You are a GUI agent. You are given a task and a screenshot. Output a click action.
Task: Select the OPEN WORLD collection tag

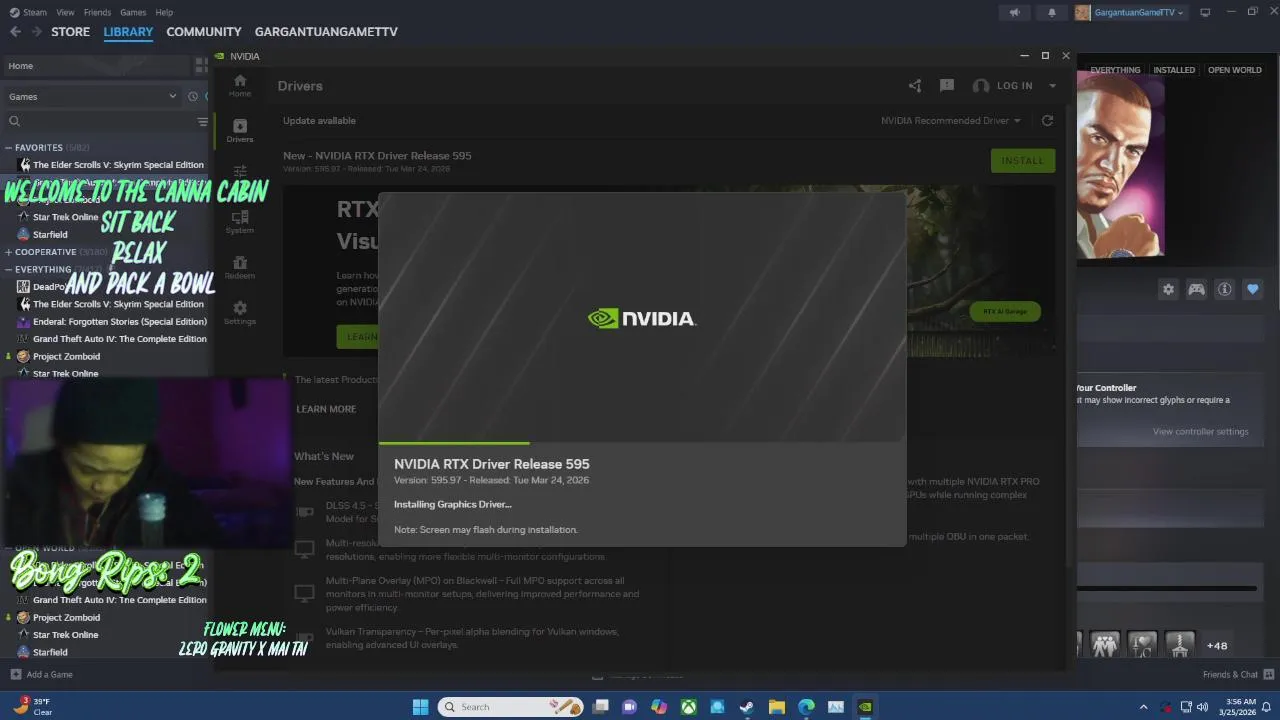[x=1234, y=70]
